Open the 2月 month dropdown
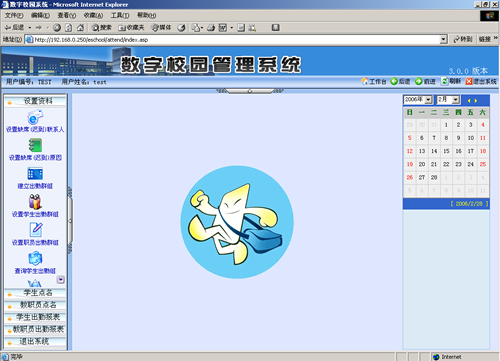 (448, 100)
